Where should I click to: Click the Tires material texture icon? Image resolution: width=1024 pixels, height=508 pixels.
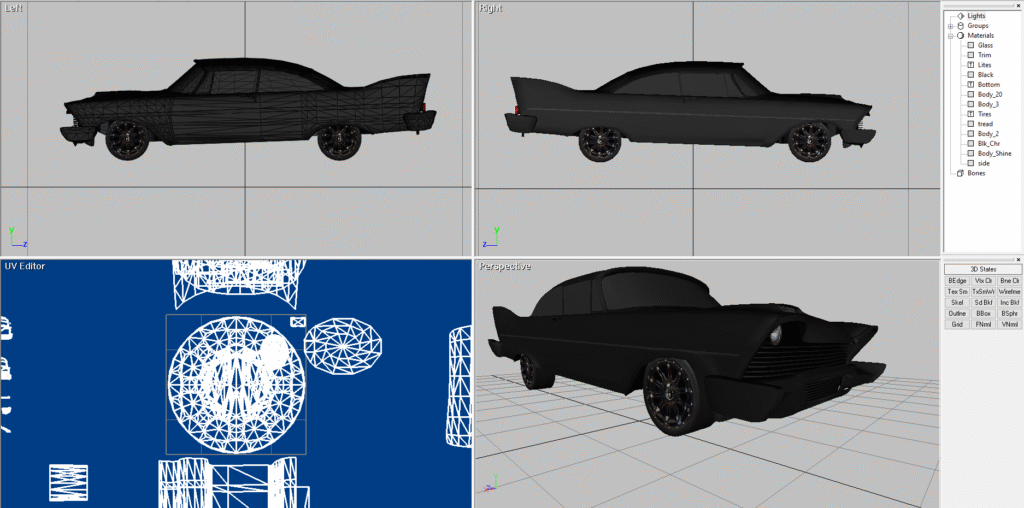pos(970,114)
